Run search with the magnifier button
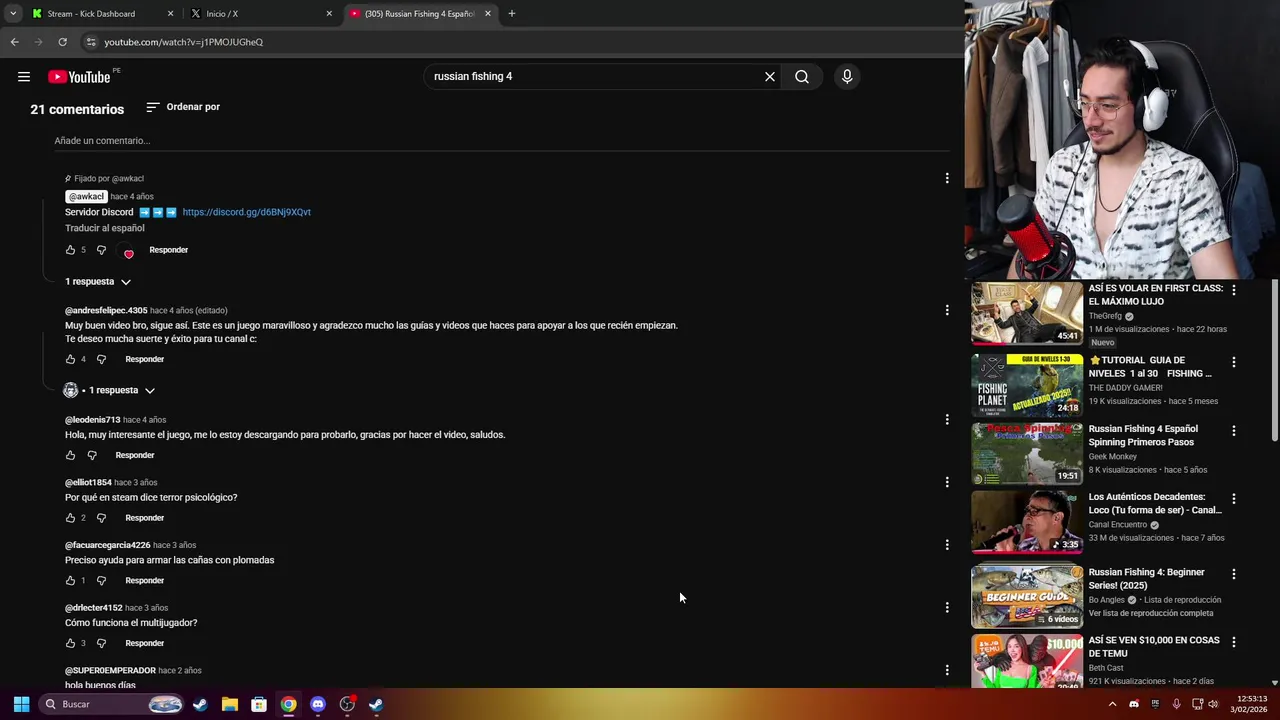Image resolution: width=1280 pixels, height=720 pixels. (802, 77)
